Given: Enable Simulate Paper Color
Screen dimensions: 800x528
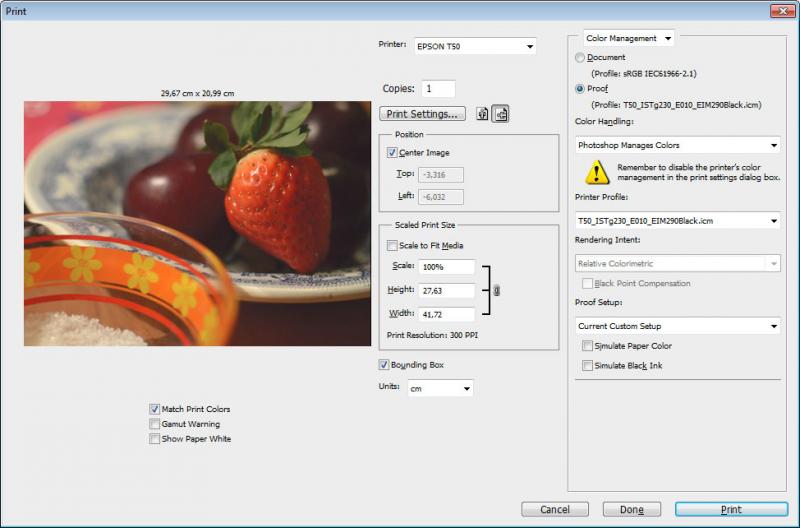Looking at the screenshot, I should click(x=587, y=346).
